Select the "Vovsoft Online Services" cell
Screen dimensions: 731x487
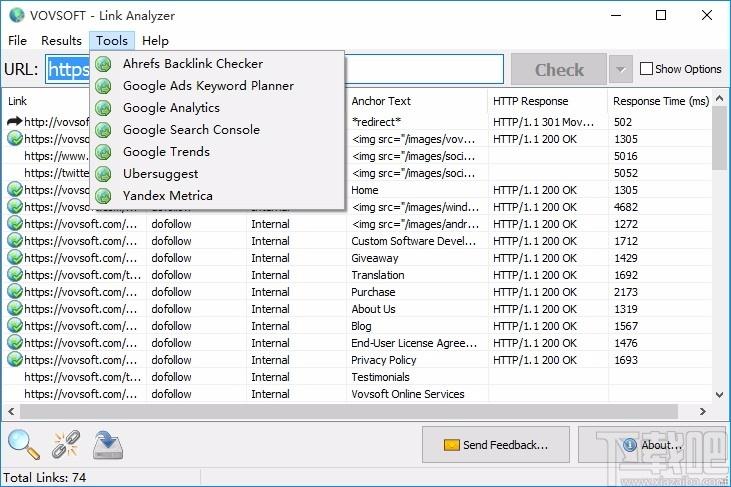coord(408,394)
